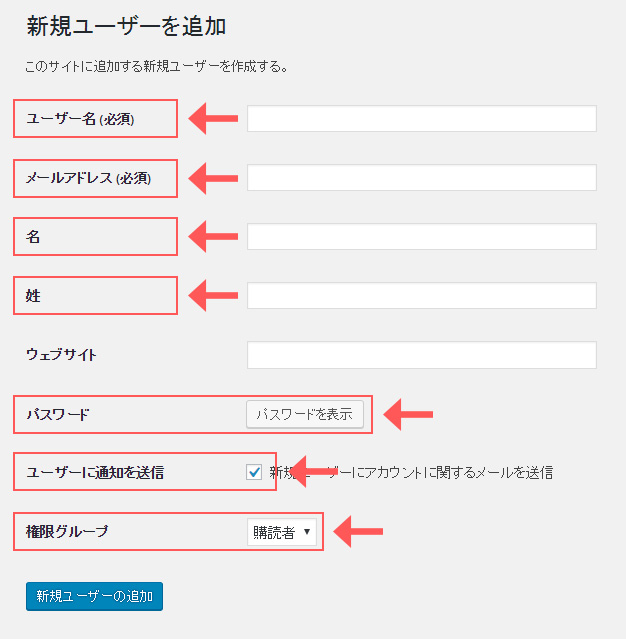Image resolution: width=626 pixels, height=639 pixels.
Task: Focus the メールアドレス input box
Action: coord(422,178)
